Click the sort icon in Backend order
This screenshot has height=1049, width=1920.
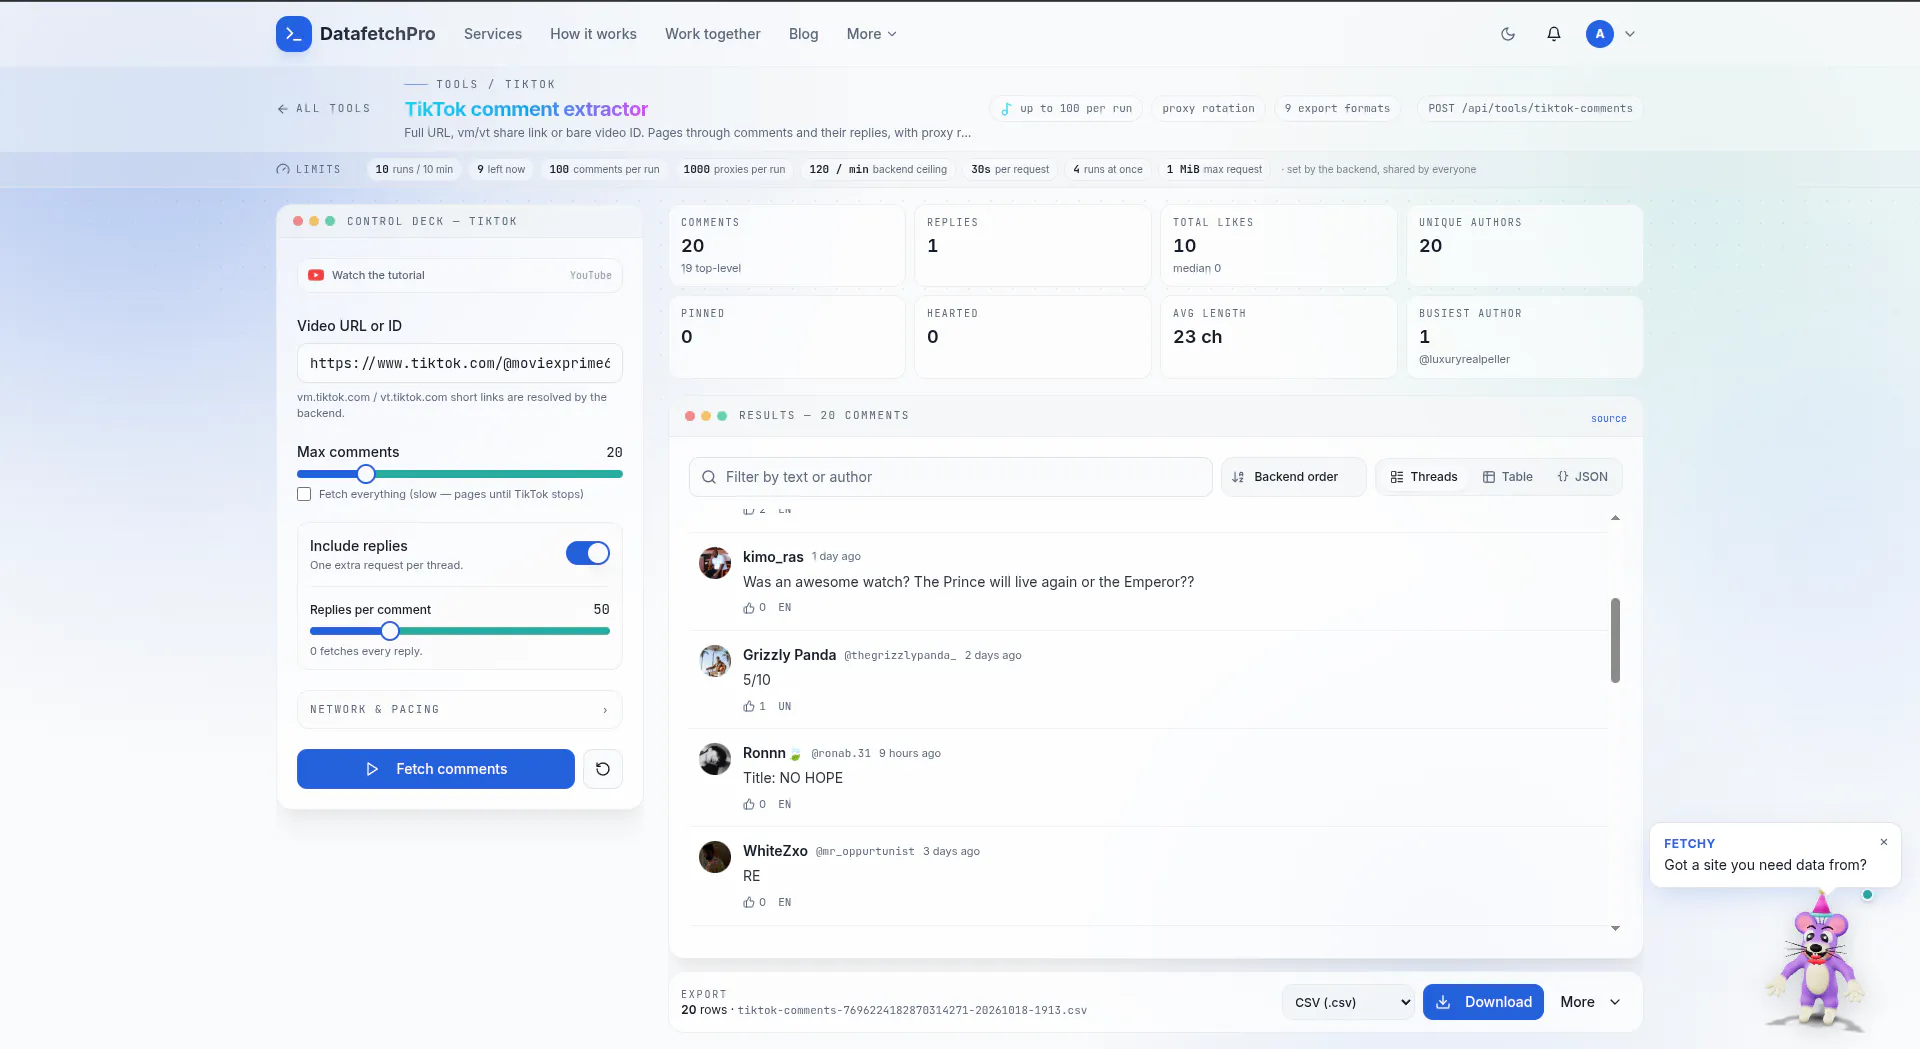pos(1238,477)
